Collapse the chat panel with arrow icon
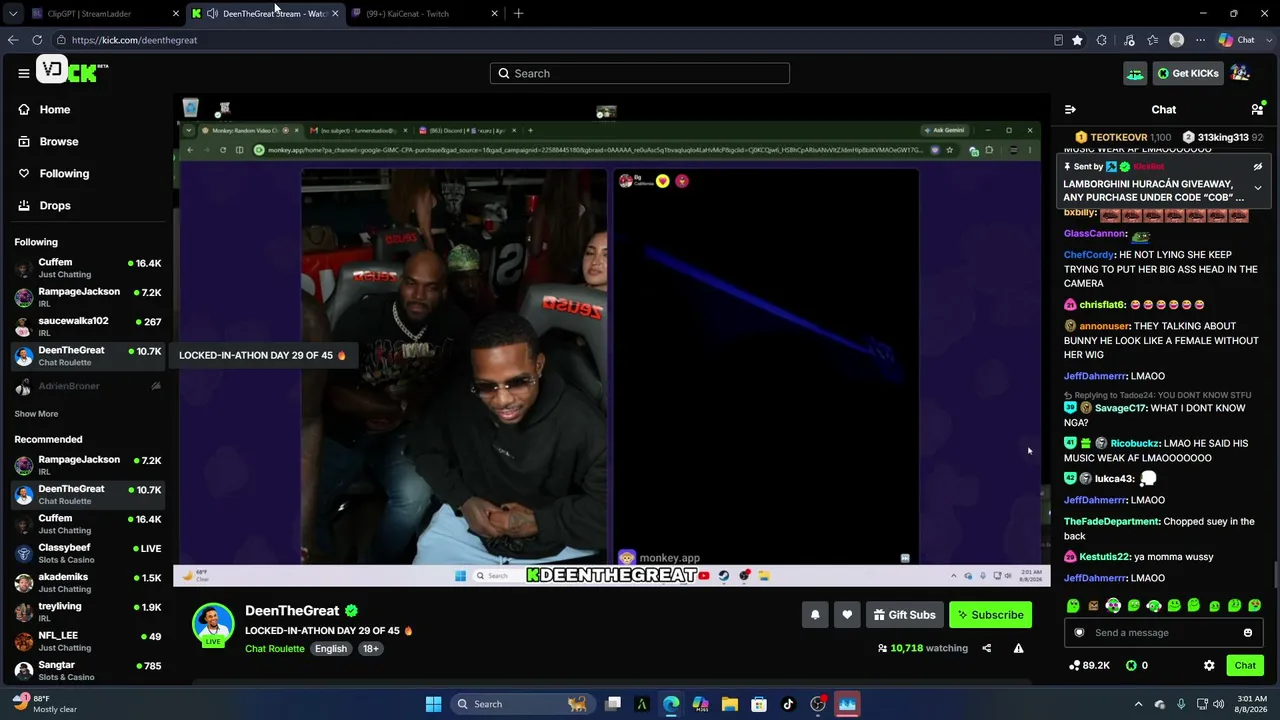The width and height of the screenshot is (1280, 720). 1070,109
